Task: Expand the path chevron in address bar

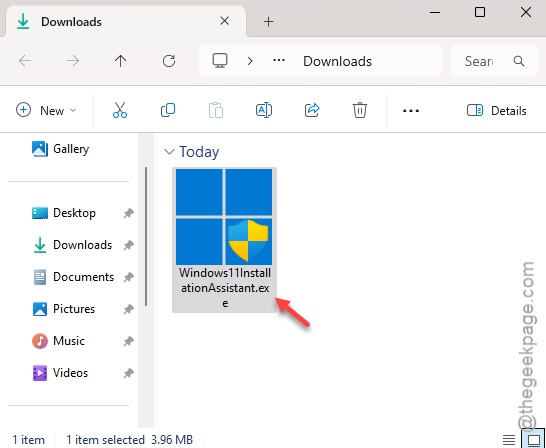Action: pyautogui.click(x=250, y=61)
